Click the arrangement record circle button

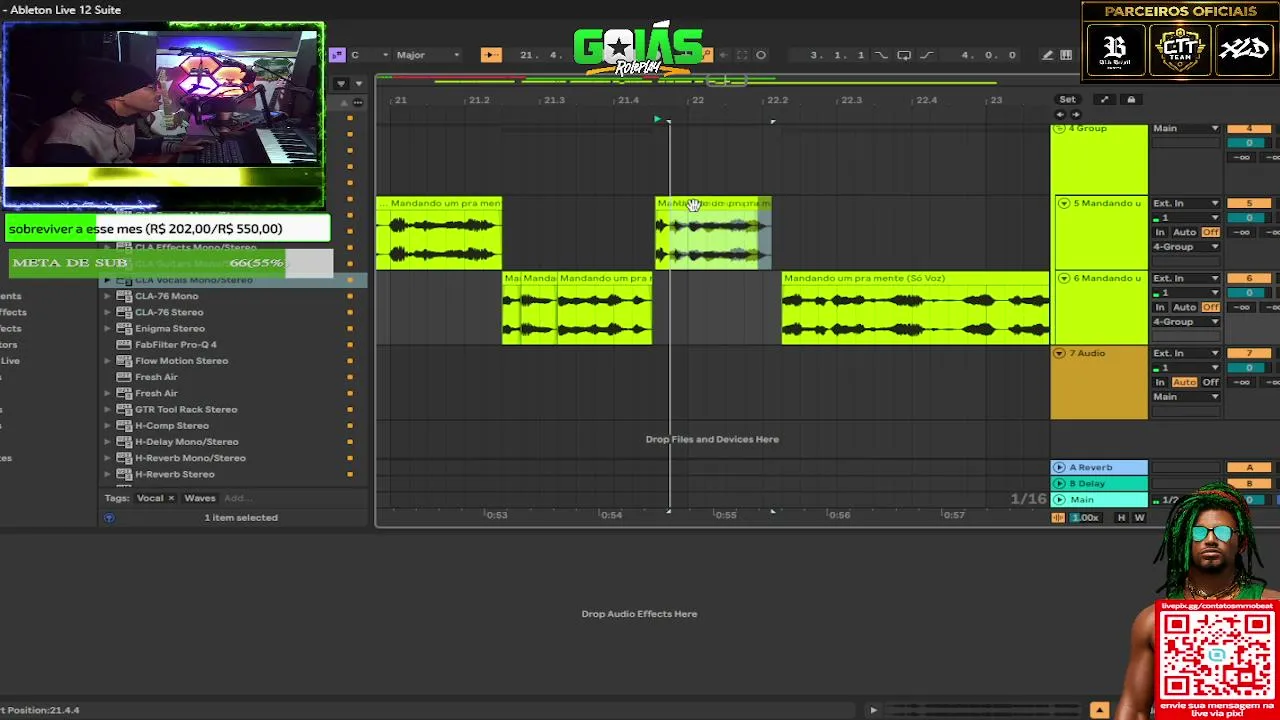[x=761, y=55]
